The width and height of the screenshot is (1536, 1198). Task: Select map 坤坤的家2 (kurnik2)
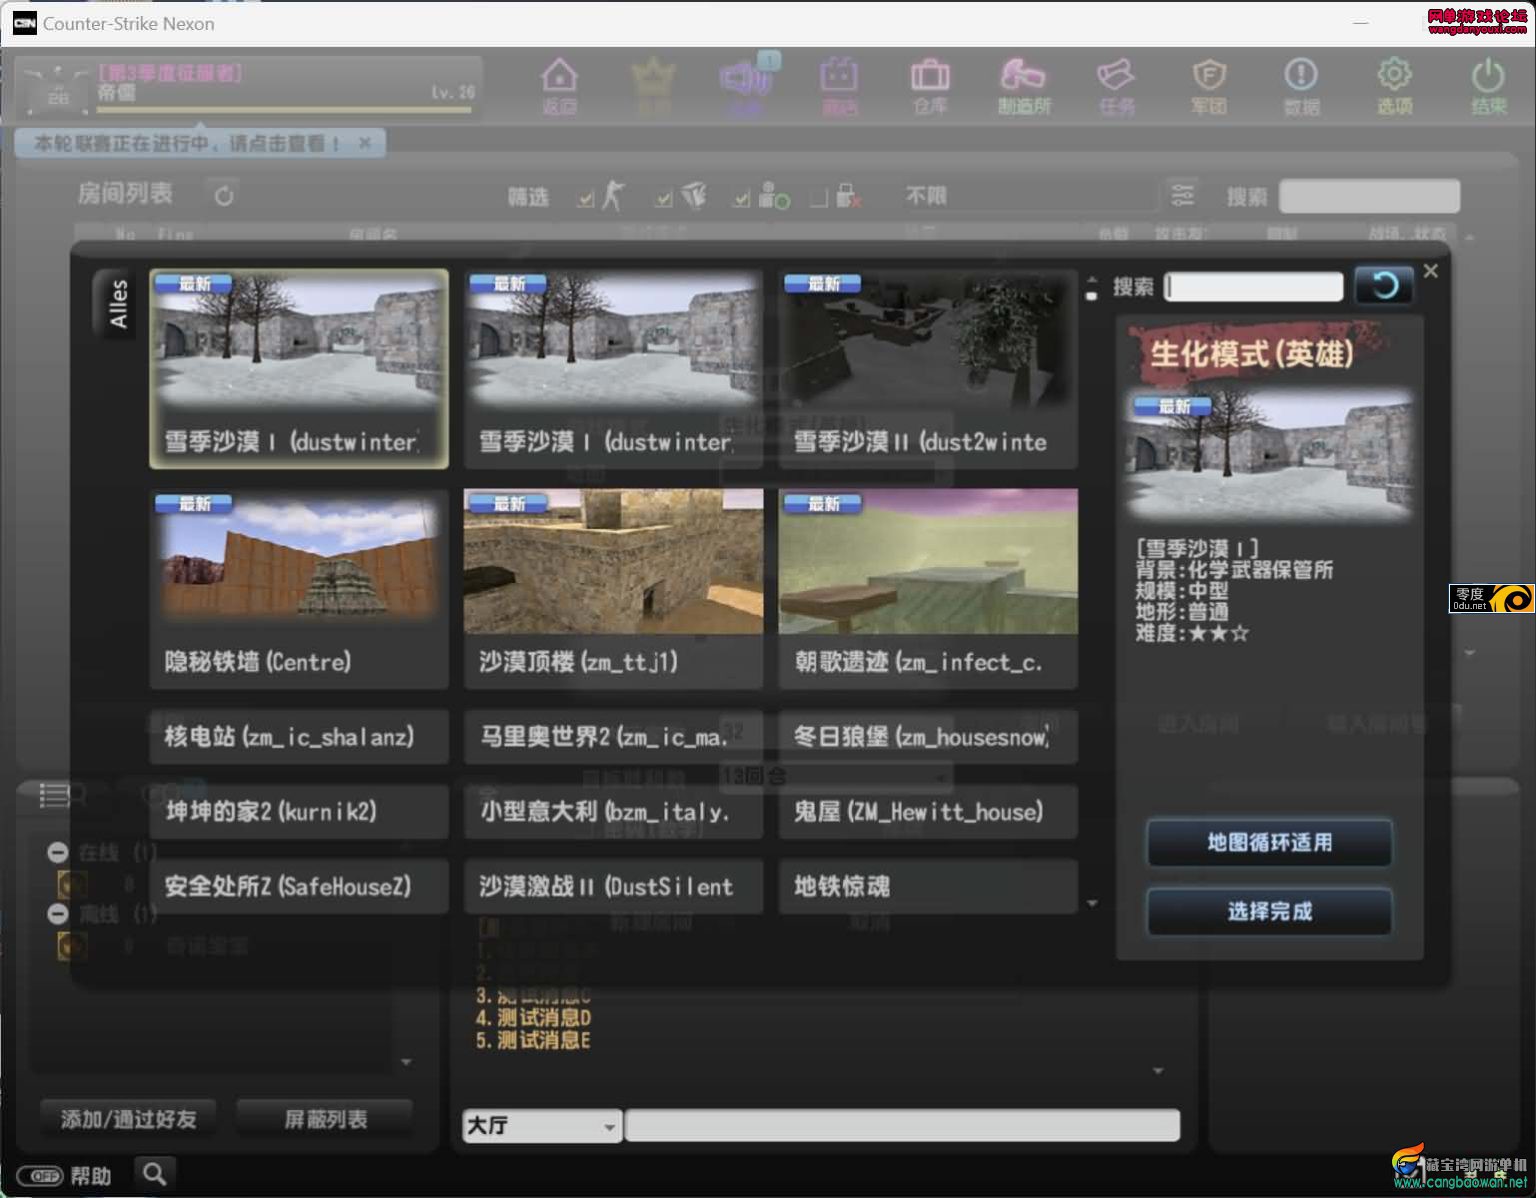pyautogui.click(x=299, y=811)
